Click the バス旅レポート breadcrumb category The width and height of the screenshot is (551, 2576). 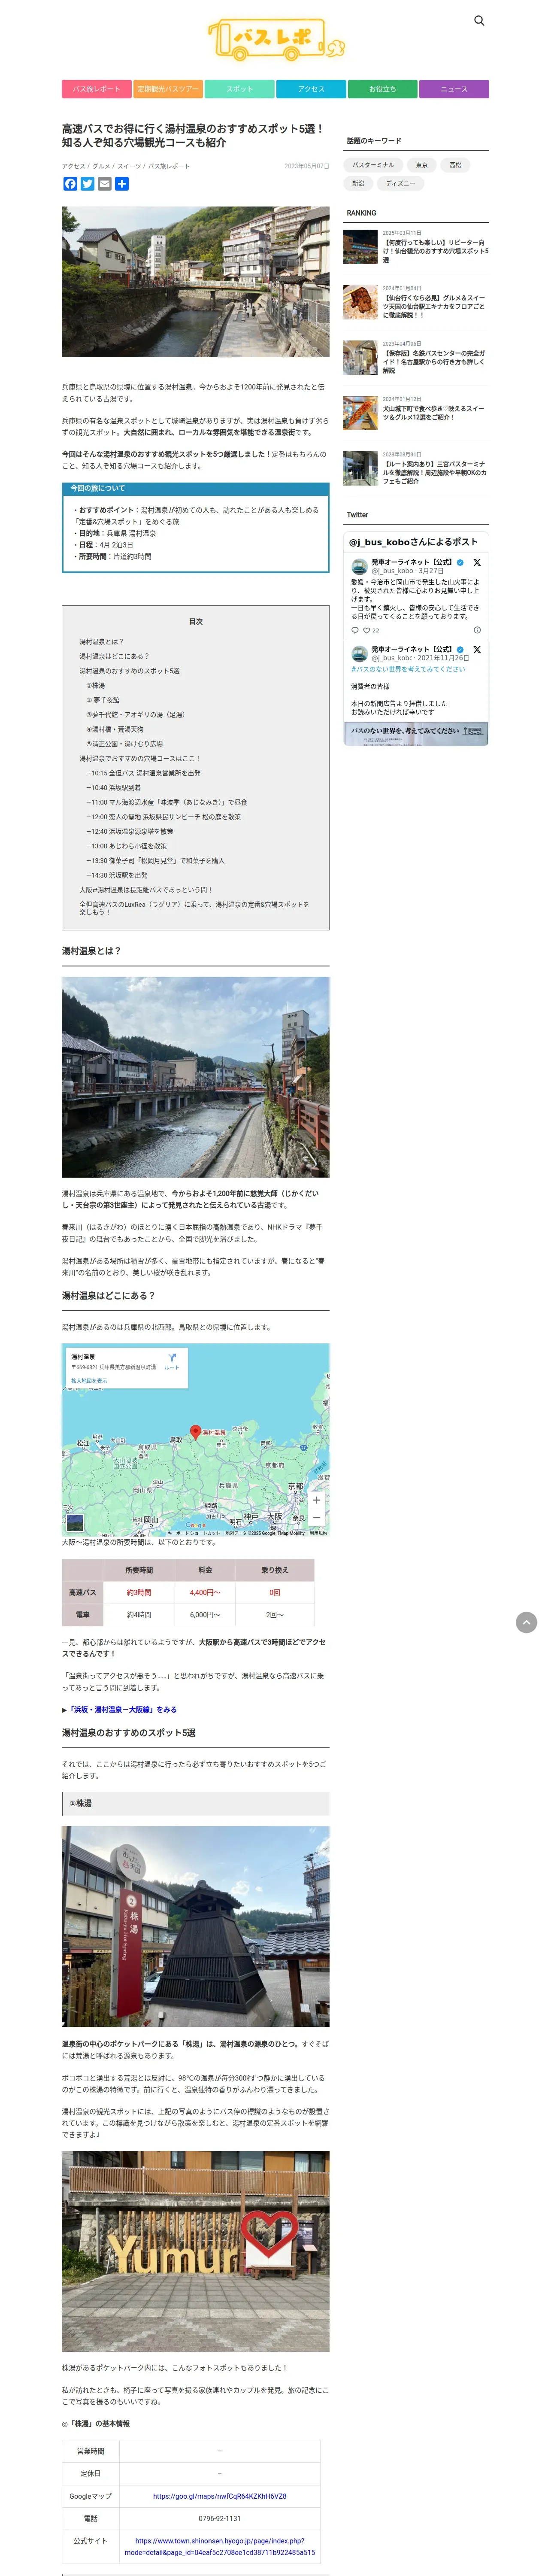(x=169, y=166)
